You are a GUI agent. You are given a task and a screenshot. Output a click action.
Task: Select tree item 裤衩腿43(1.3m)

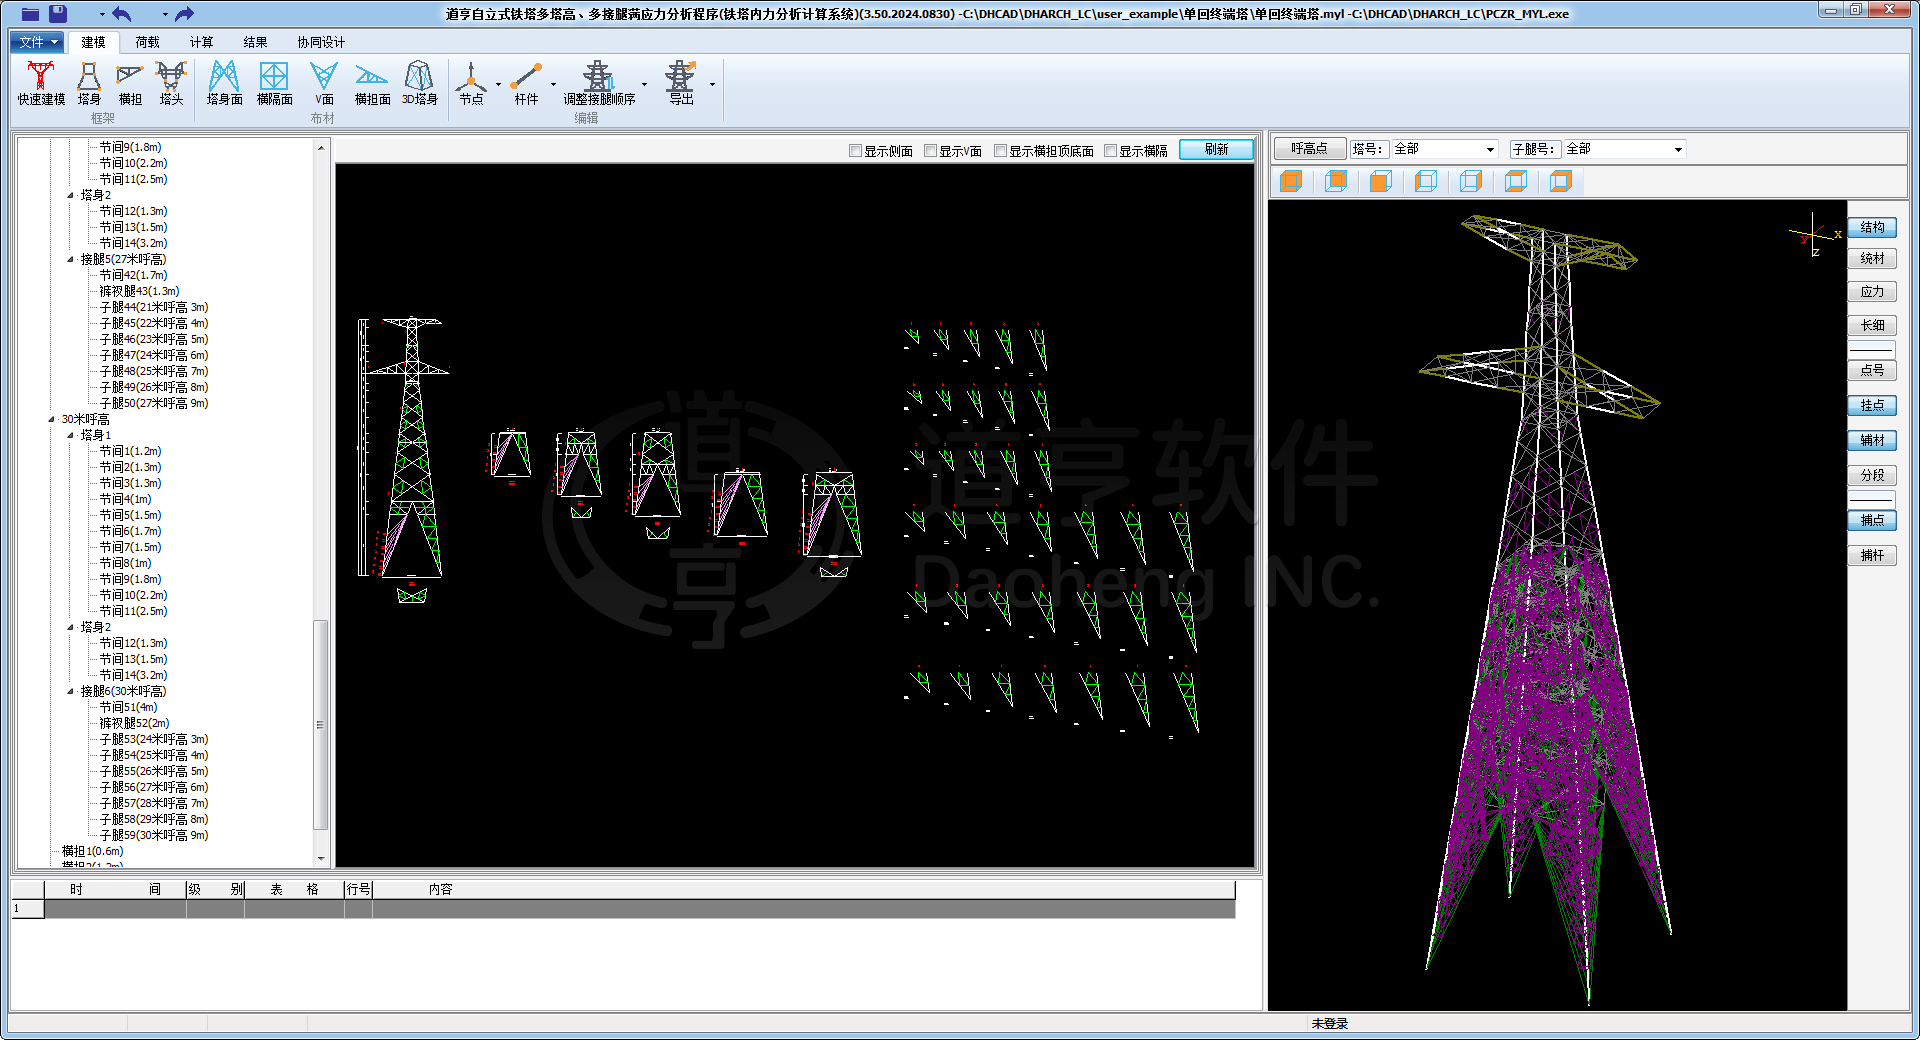click(139, 291)
